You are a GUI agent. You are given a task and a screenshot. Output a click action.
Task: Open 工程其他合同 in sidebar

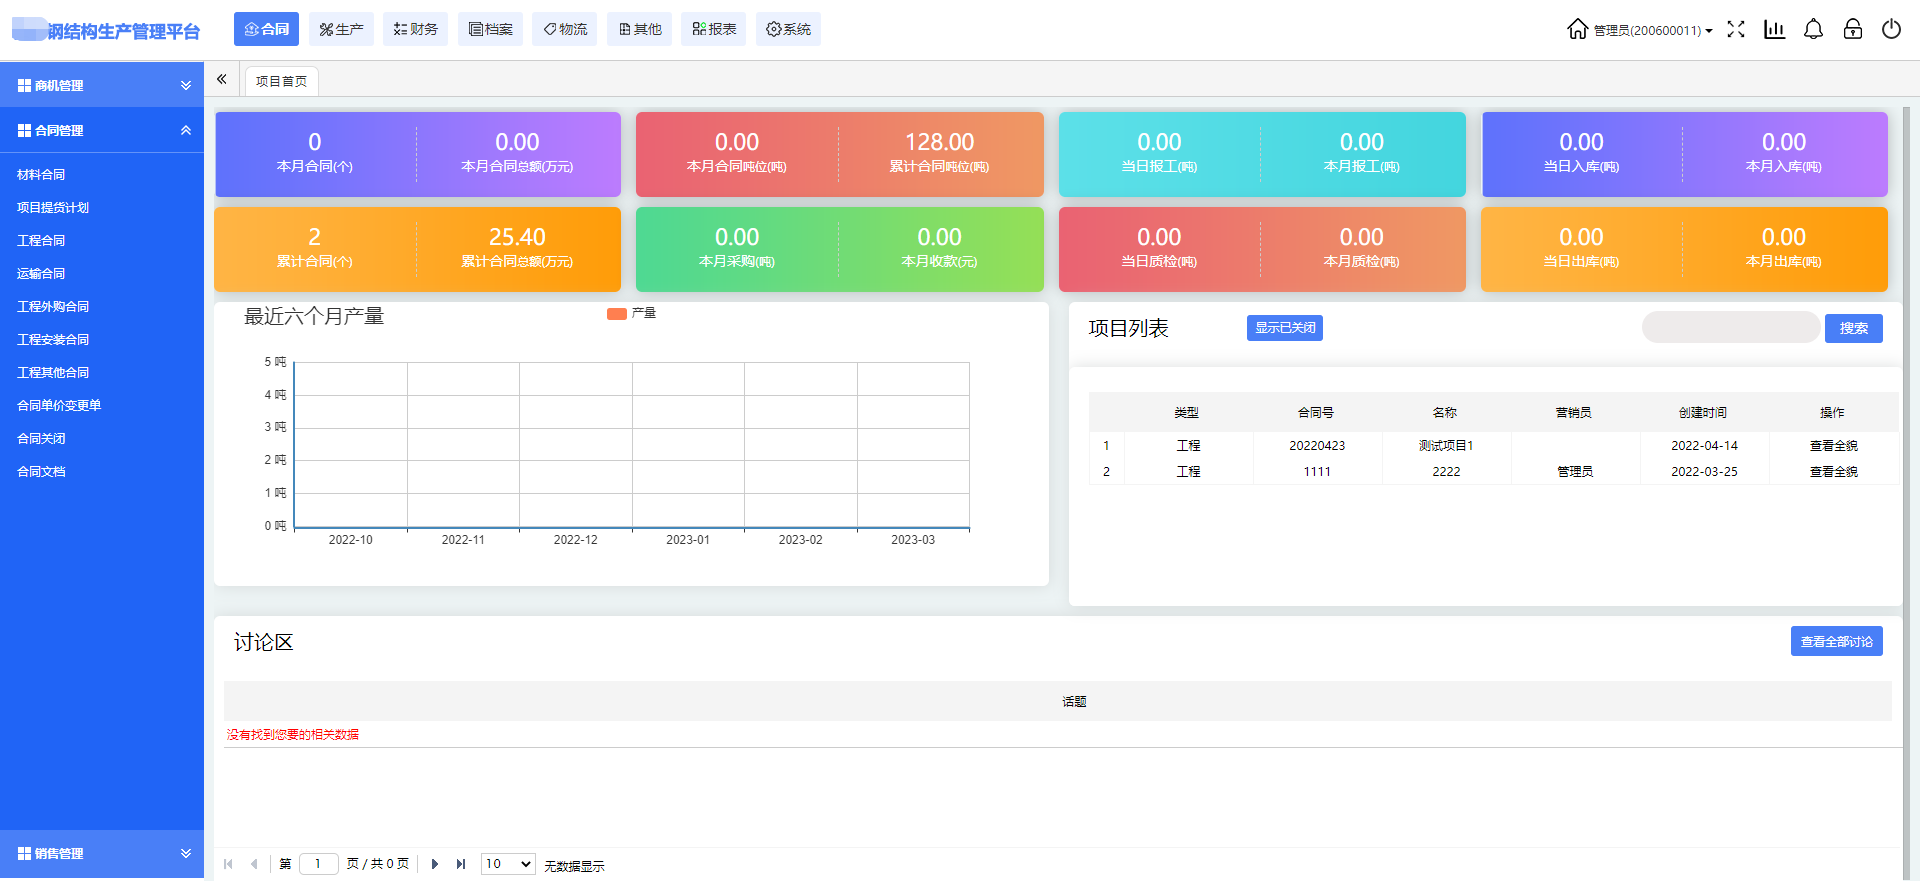pos(53,372)
